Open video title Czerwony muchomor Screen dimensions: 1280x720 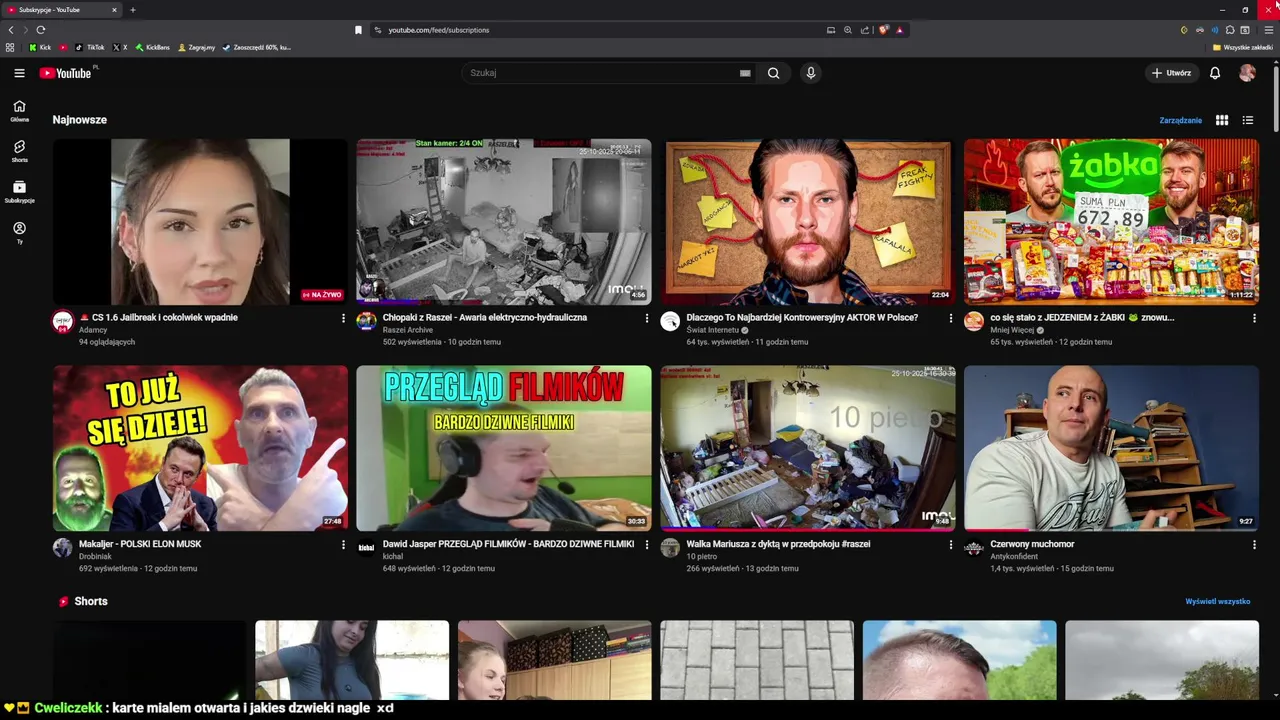1032,544
